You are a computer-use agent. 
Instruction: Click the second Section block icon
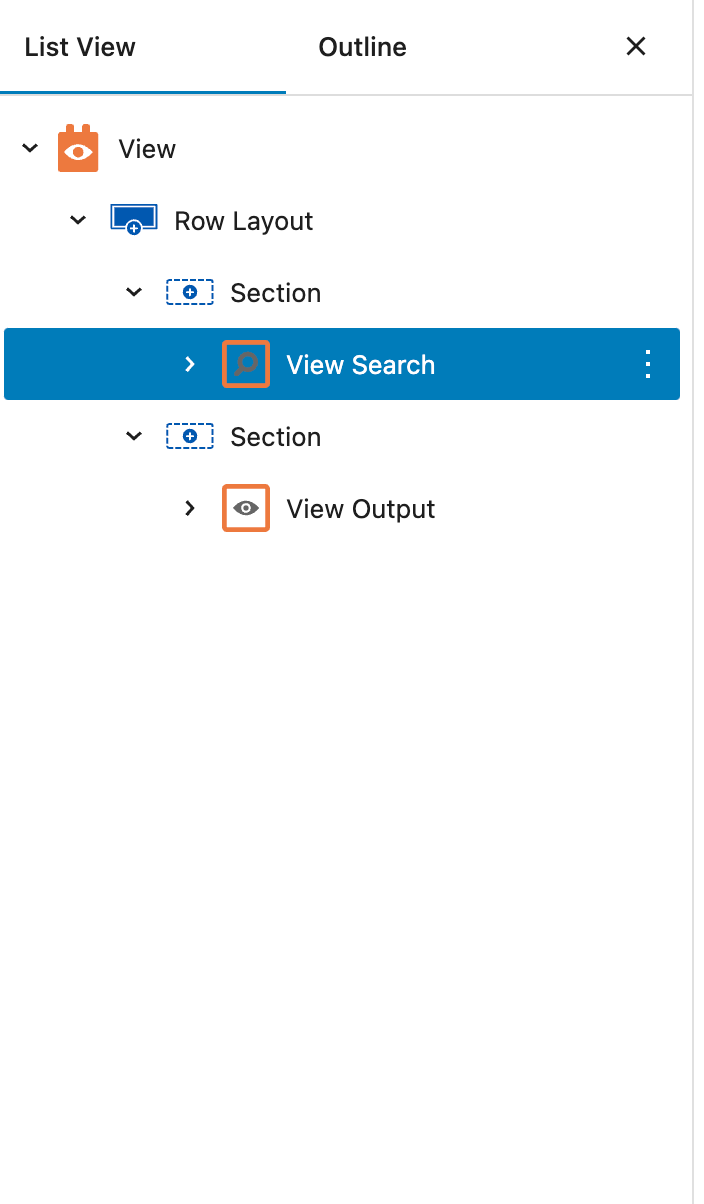pos(190,437)
